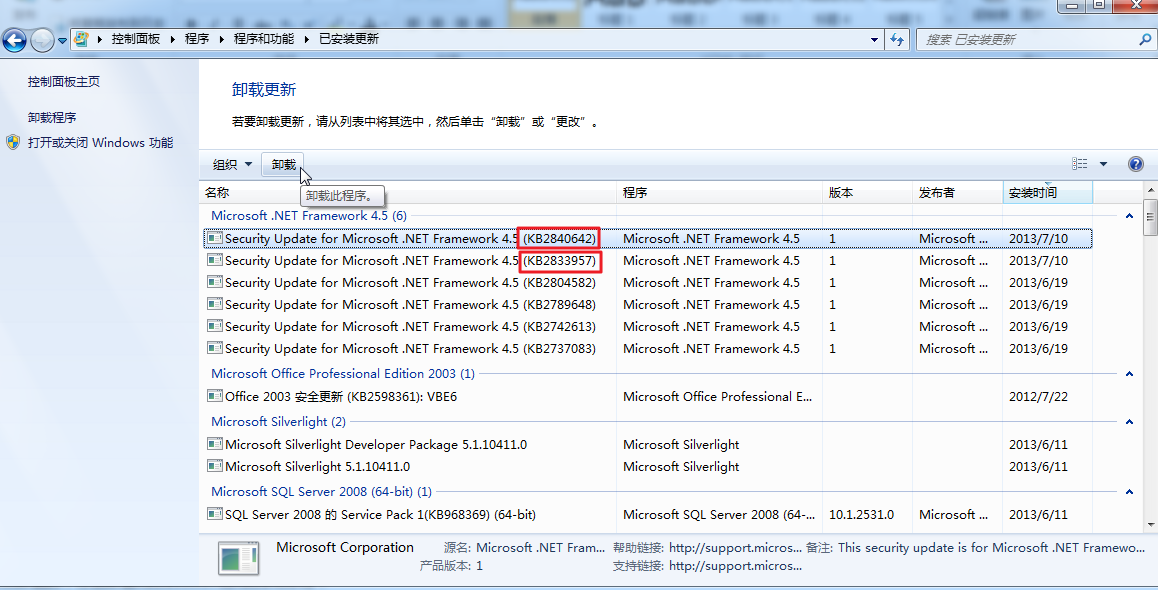
Task: Select Security Update KB2737083 name text
Action: point(410,349)
